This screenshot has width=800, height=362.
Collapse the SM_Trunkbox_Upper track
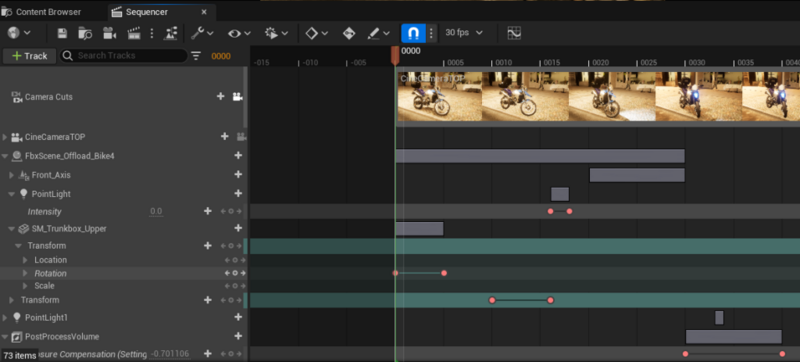(12, 229)
